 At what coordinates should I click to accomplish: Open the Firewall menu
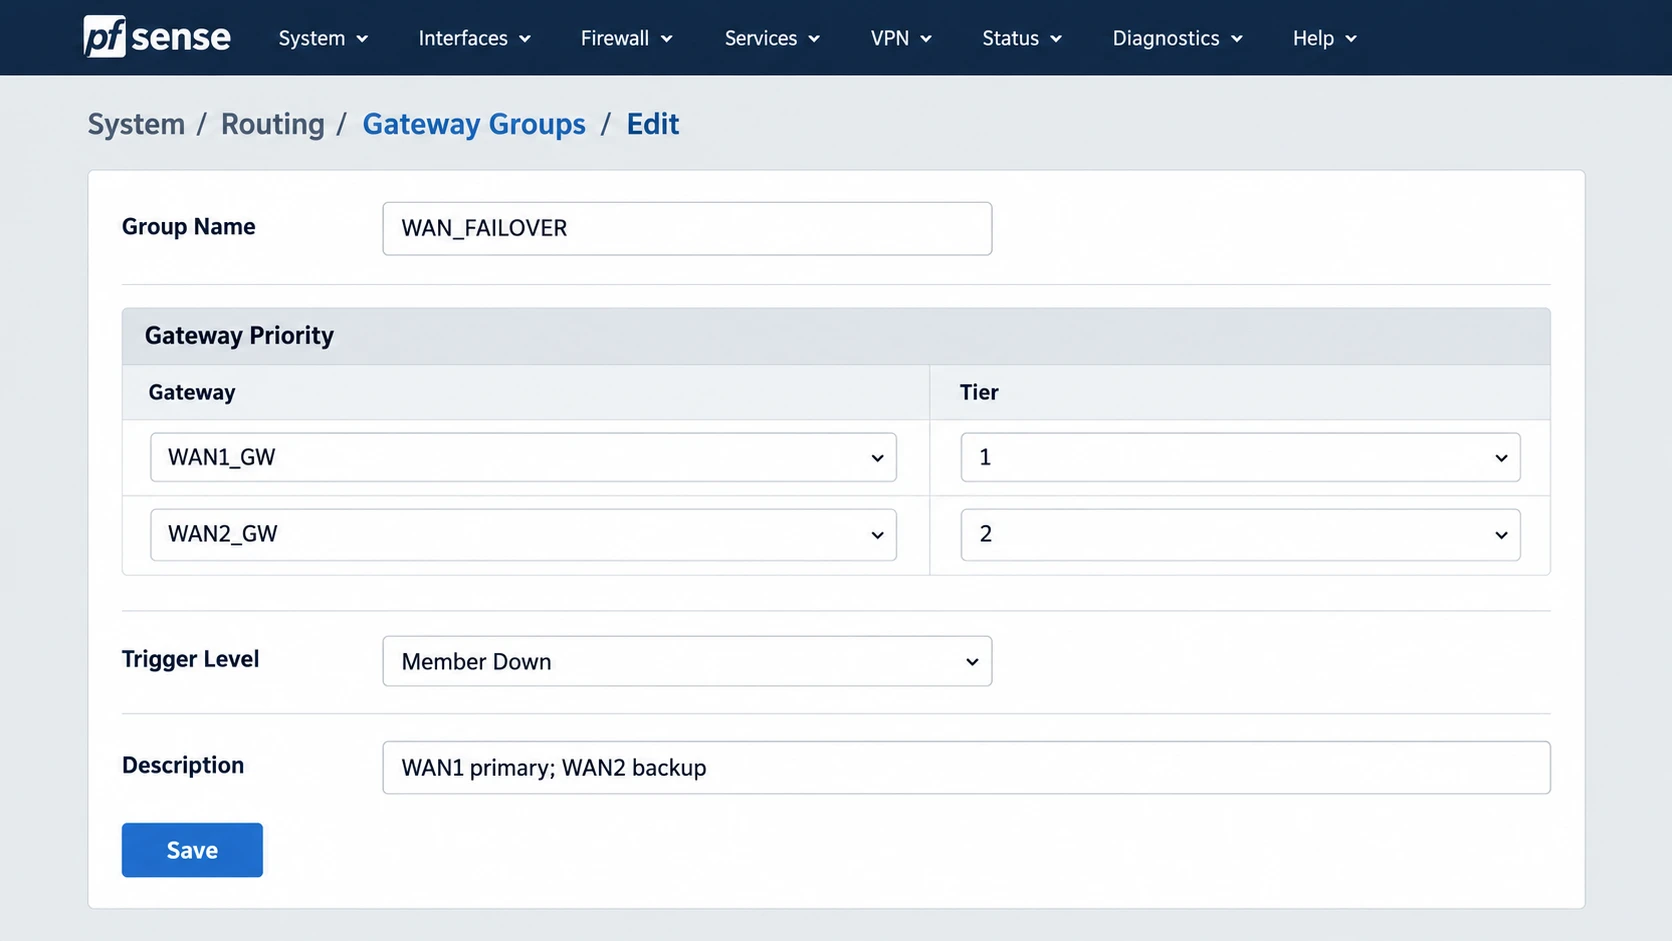[x=626, y=38]
